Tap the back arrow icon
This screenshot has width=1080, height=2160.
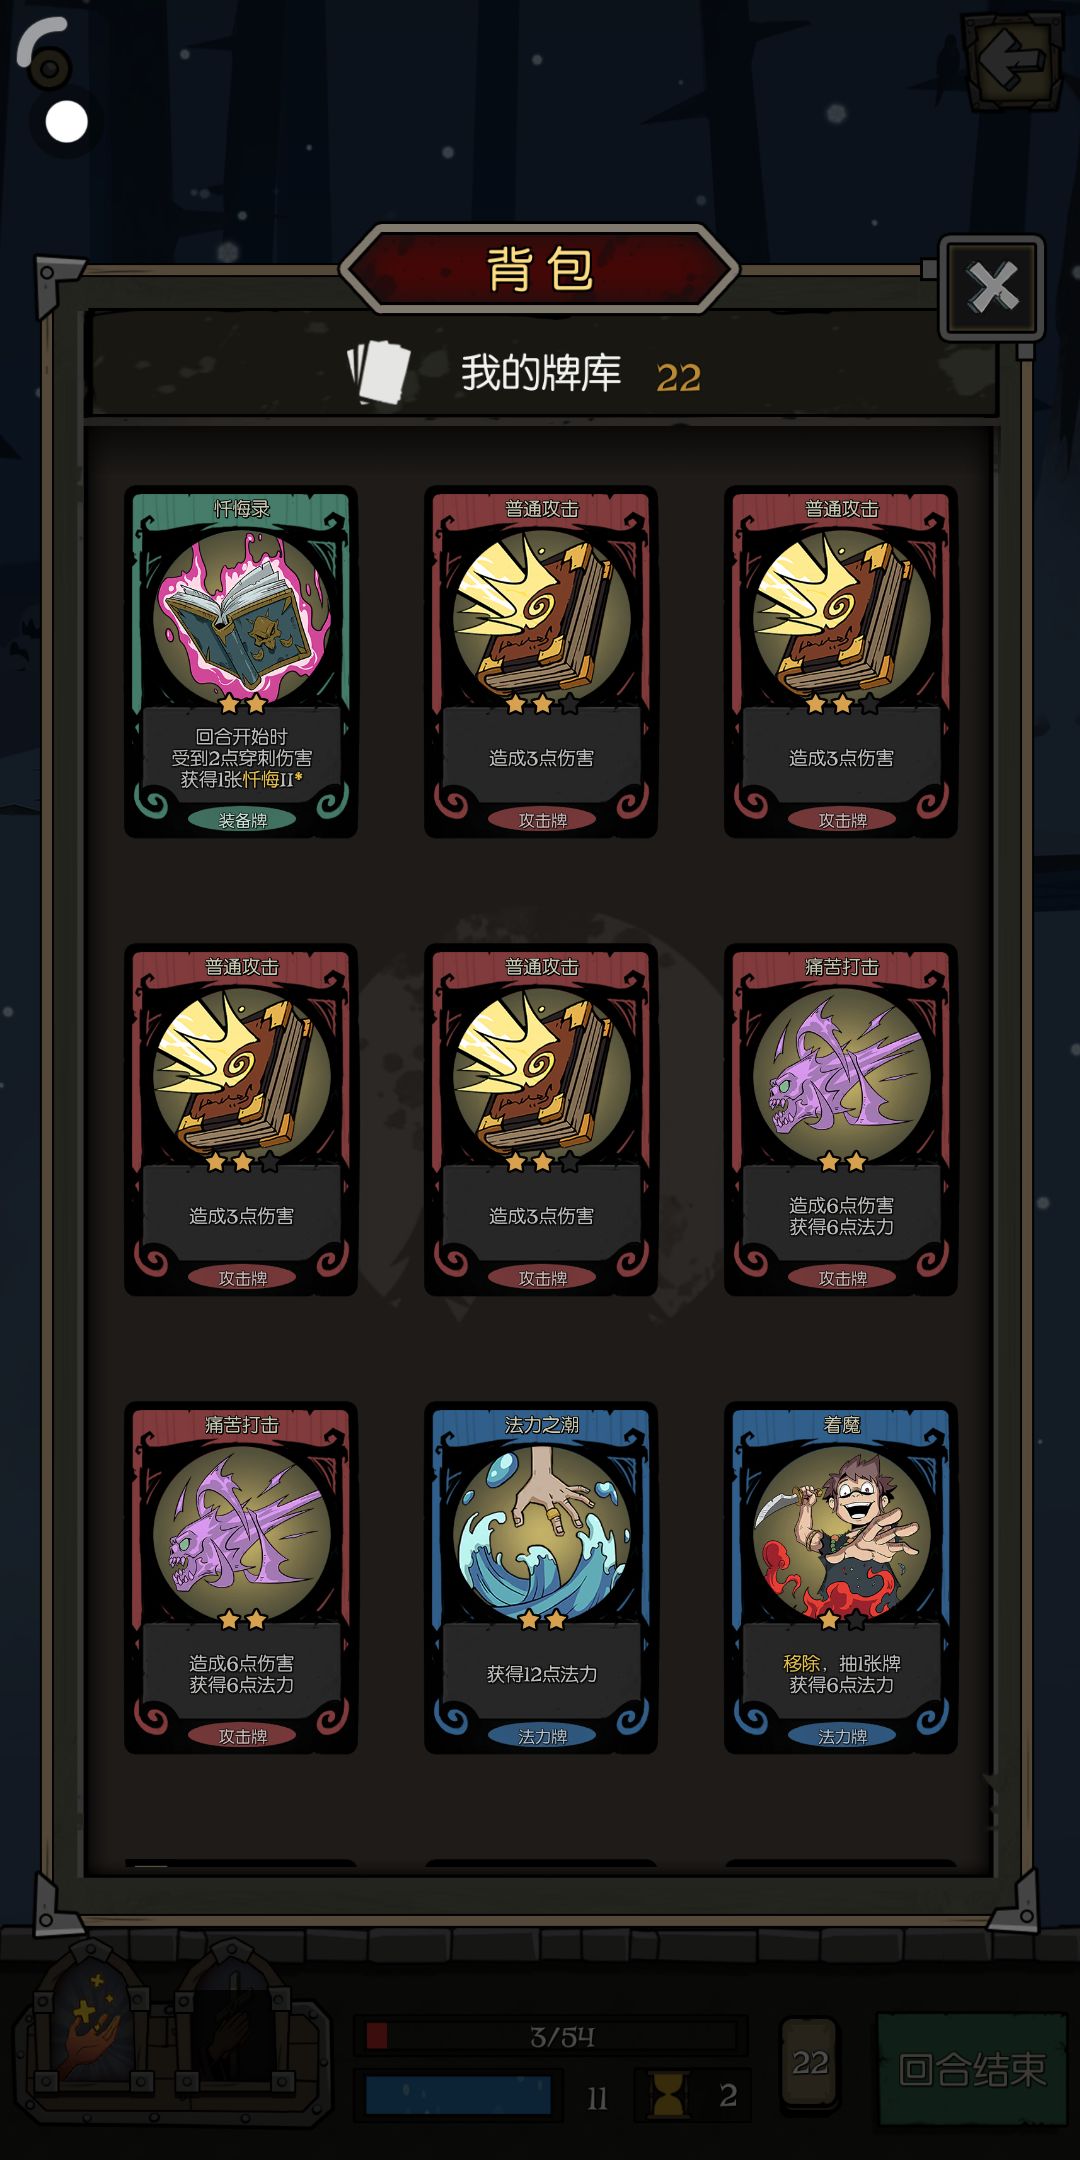coord(1012,60)
